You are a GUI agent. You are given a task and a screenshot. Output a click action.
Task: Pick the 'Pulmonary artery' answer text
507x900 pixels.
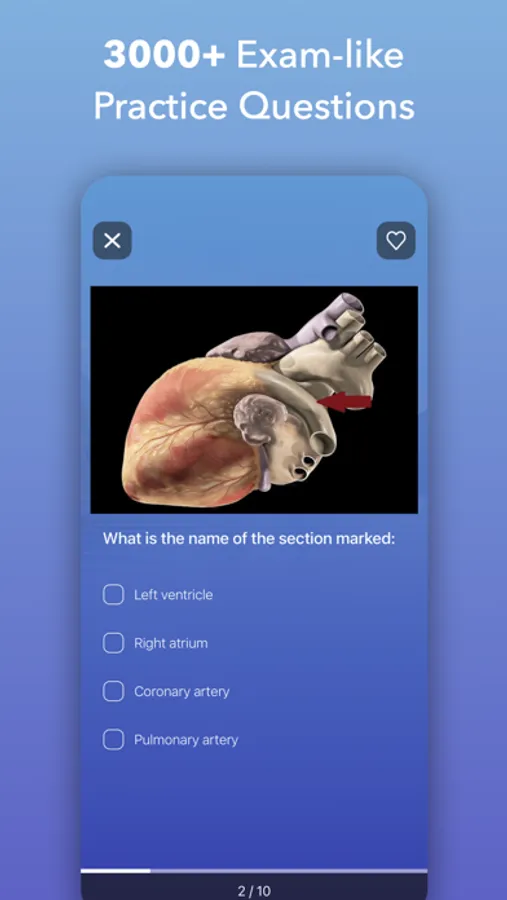pyautogui.click(x=186, y=740)
